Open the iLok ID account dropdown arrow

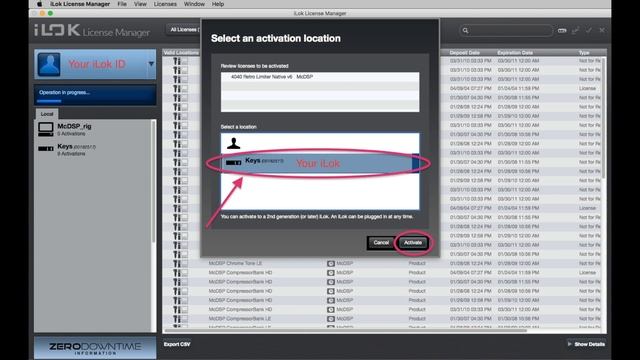[151, 64]
